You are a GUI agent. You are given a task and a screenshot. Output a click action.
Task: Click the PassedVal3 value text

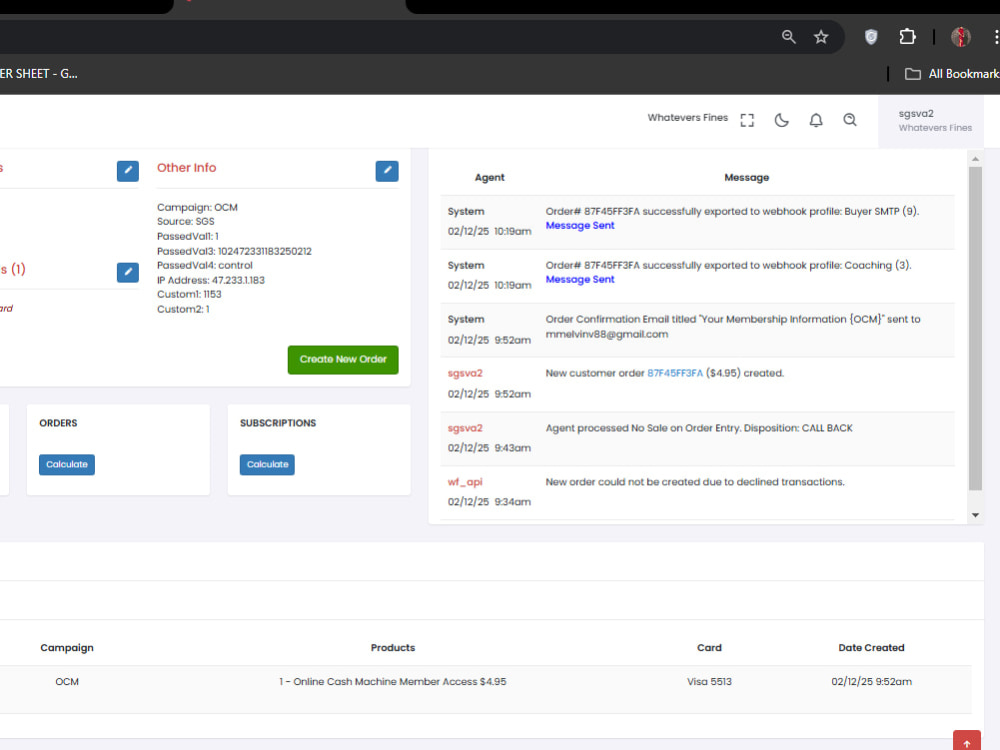coord(265,251)
